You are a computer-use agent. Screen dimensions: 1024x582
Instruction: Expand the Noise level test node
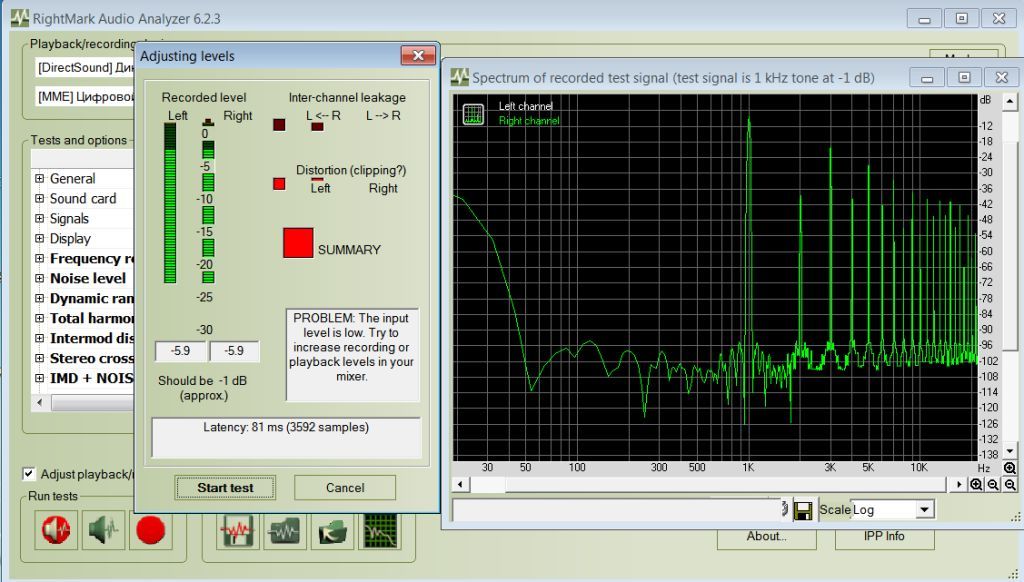click(40, 279)
